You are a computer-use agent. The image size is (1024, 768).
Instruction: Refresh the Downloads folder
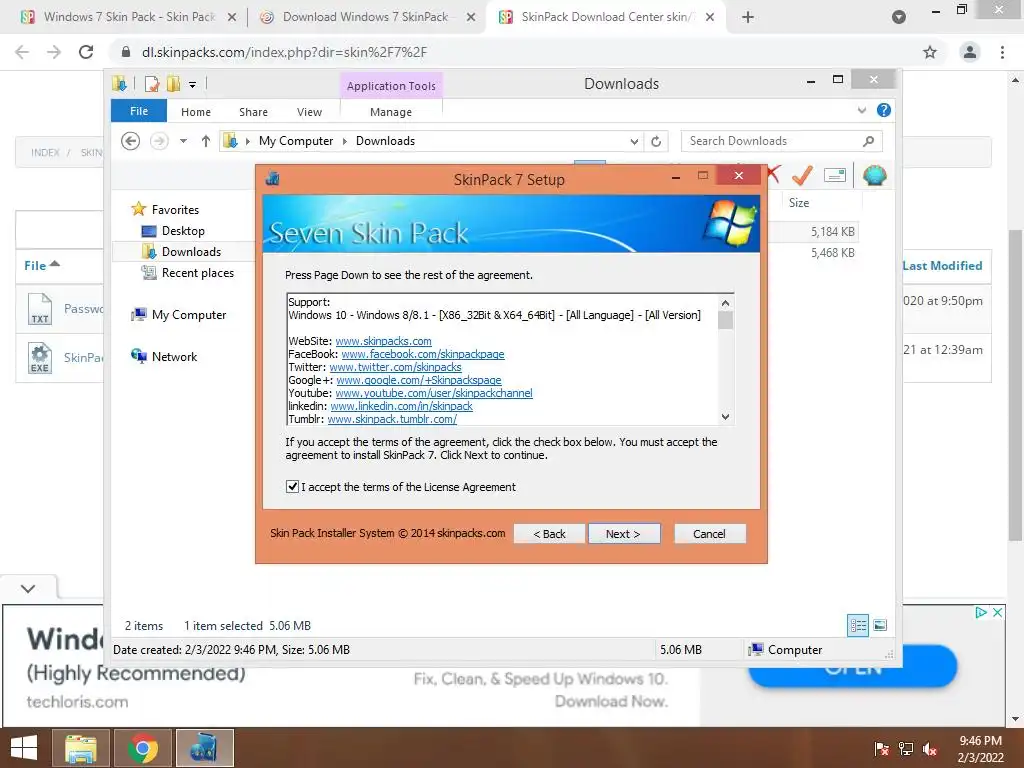point(656,141)
